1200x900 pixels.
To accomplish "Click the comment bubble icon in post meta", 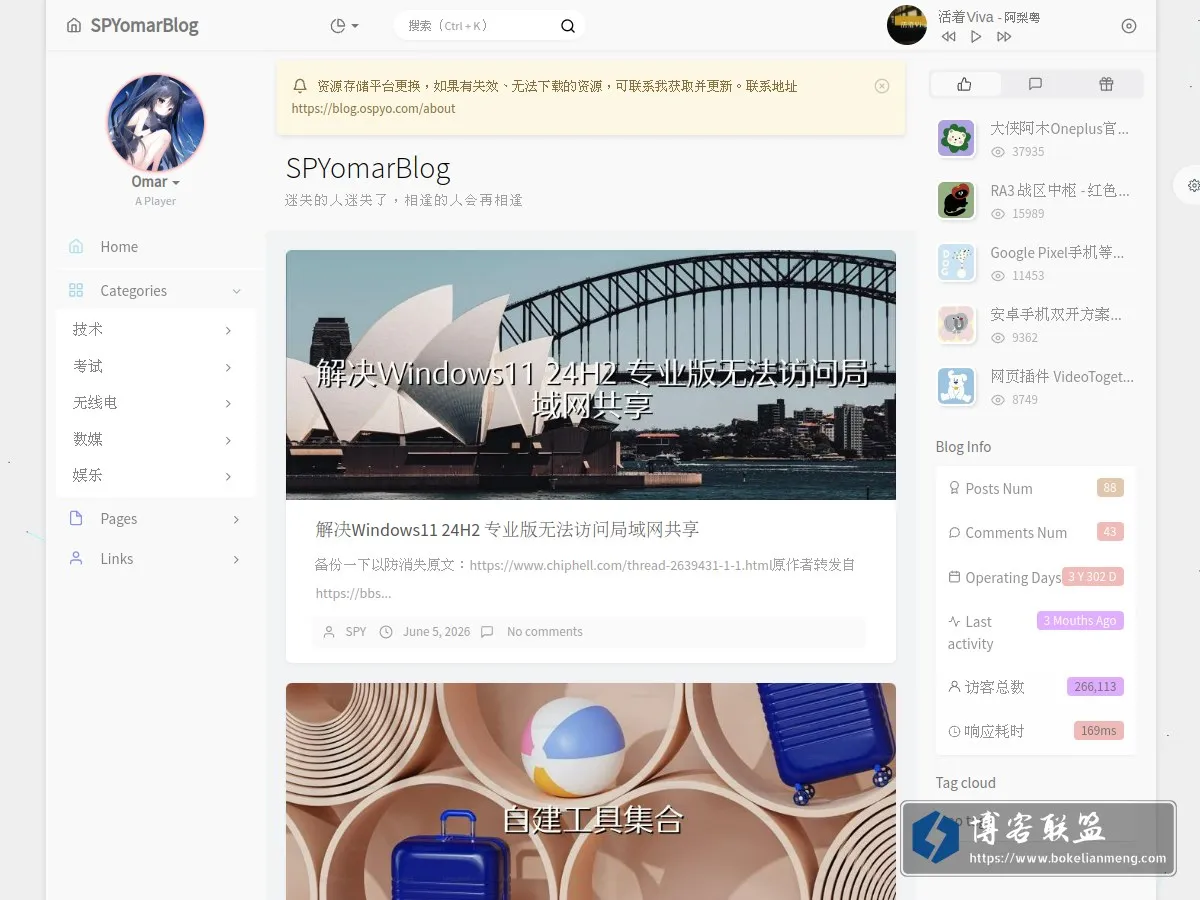I will click(x=487, y=632).
